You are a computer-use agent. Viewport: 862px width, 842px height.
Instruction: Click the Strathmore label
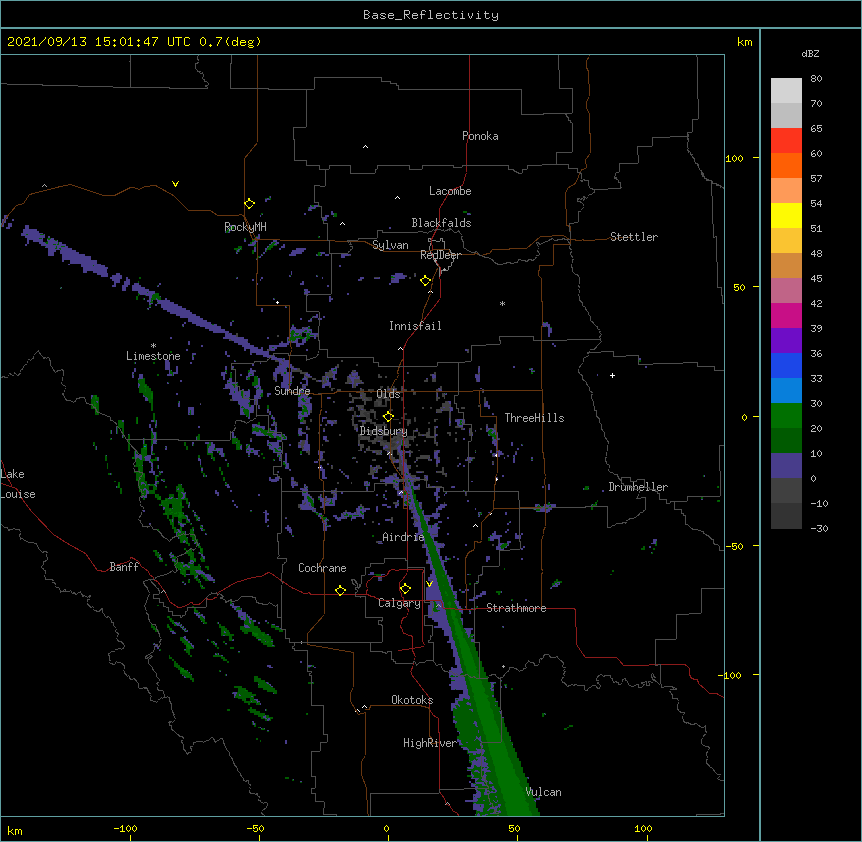(x=516, y=608)
